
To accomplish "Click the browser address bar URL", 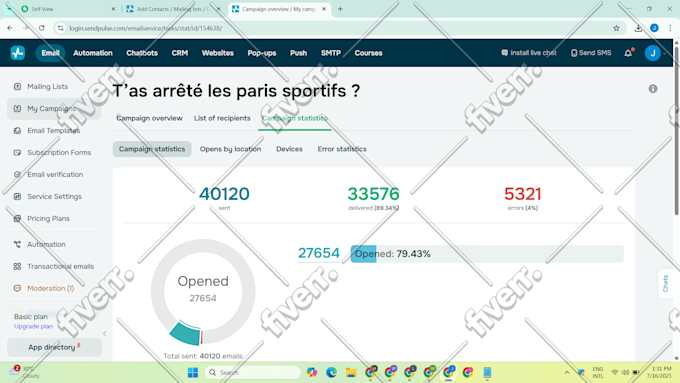I will 146,28.
